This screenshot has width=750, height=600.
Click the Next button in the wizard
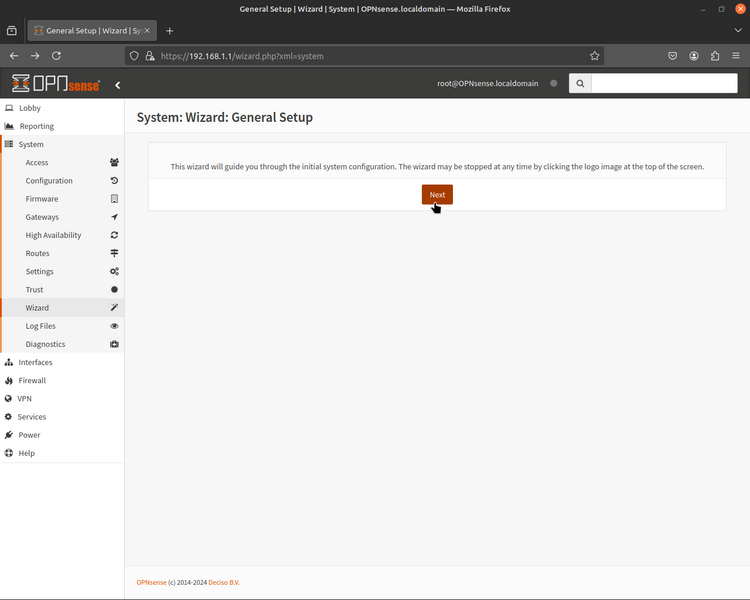coord(437,195)
